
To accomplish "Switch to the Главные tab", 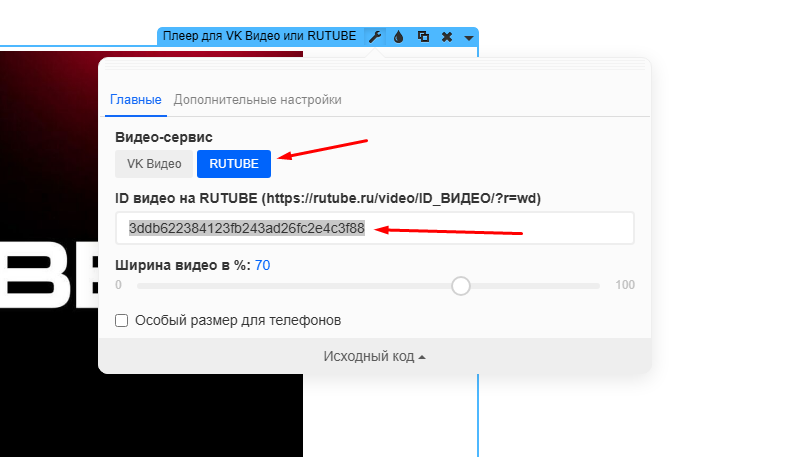I will 136,100.
